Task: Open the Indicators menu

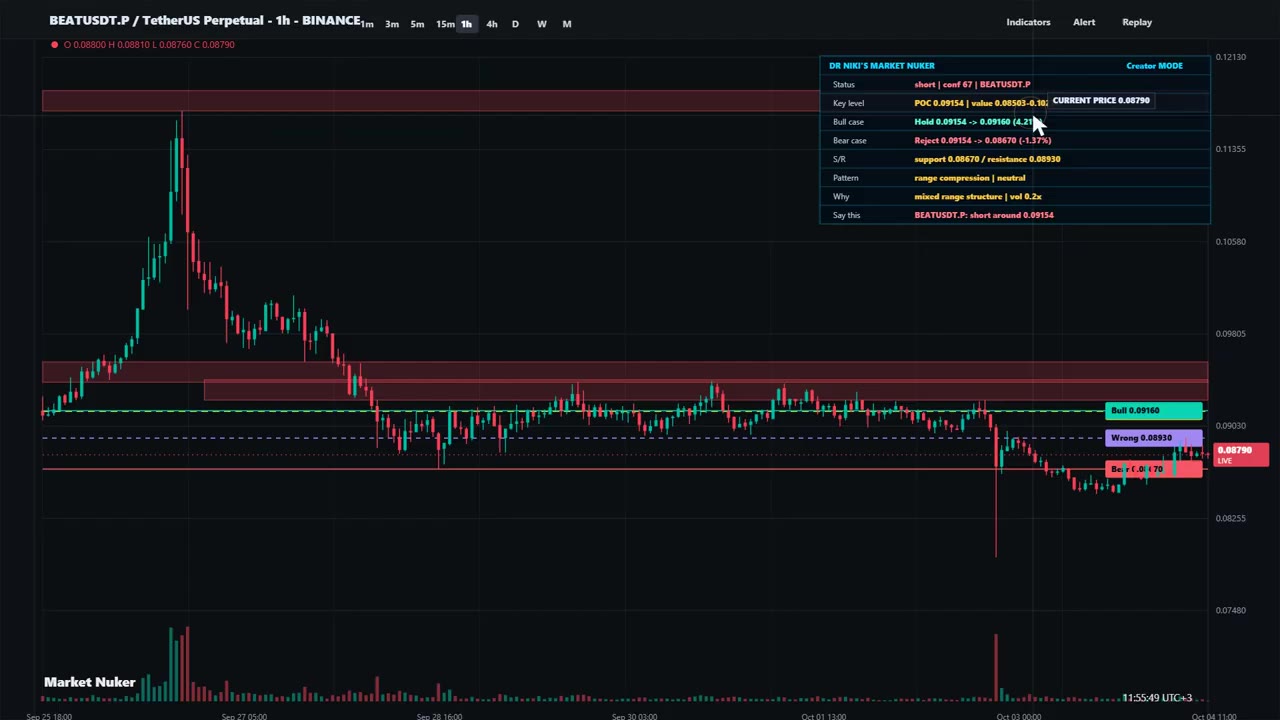Action: tap(1028, 22)
